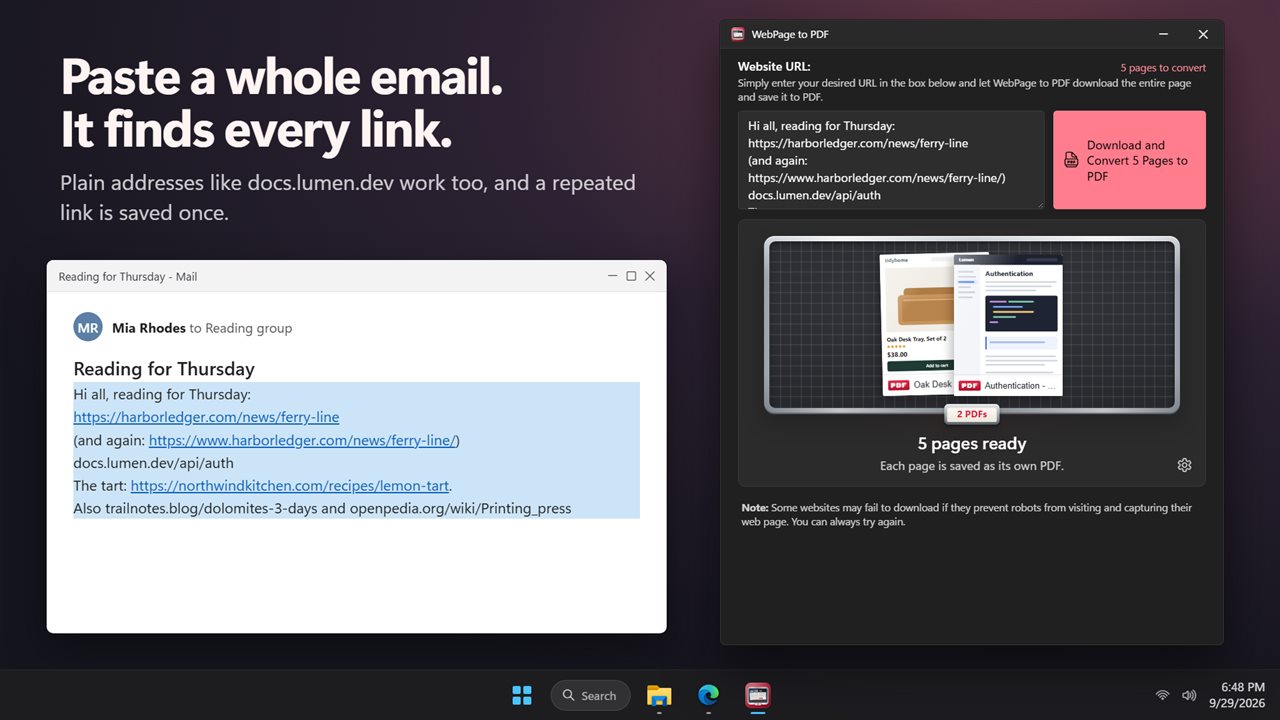The width and height of the screenshot is (1280, 720).
Task: Open the northwindkitchen.com lemon-tart recipe link
Action: point(289,486)
